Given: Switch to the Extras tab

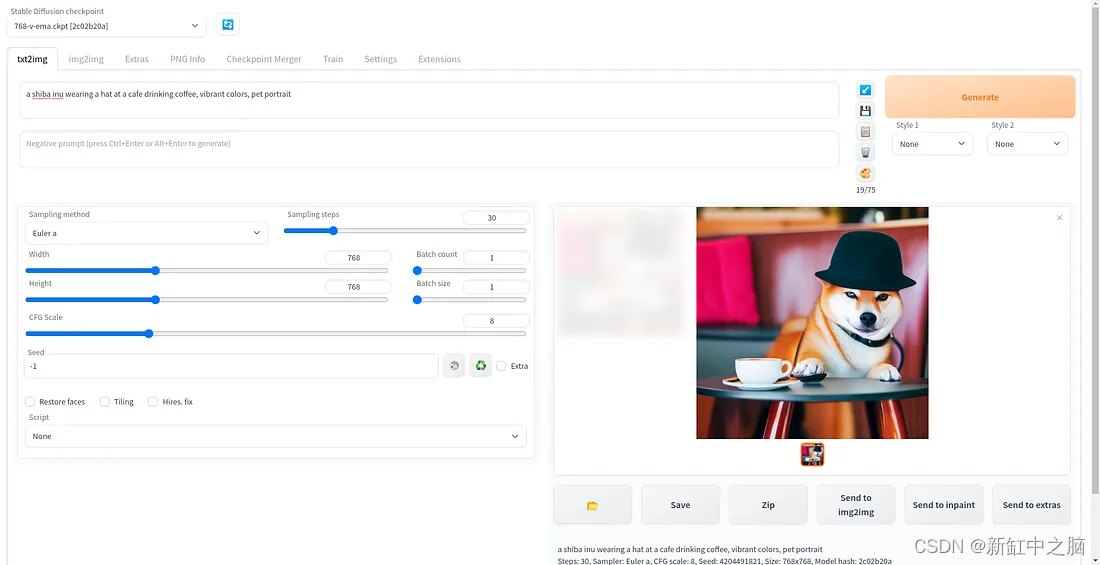Looking at the screenshot, I should (x=137, y=59).
